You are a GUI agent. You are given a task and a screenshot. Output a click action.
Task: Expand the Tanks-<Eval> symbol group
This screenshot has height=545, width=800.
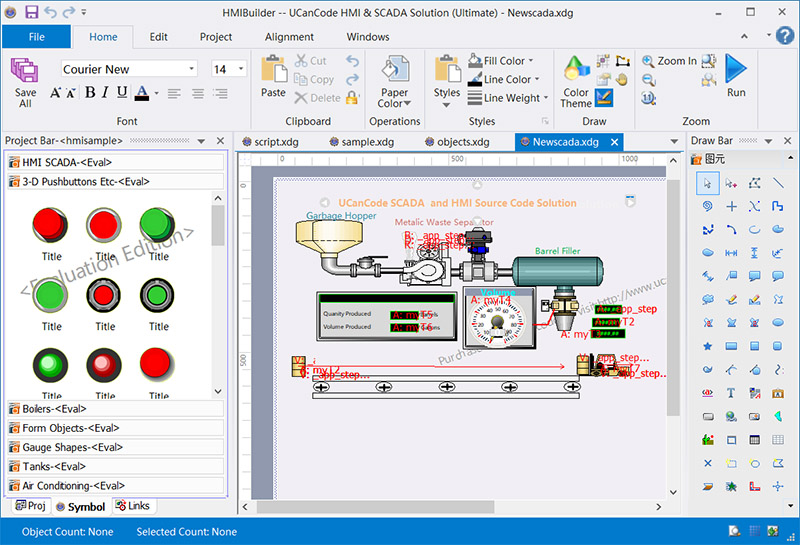[115, 466]
